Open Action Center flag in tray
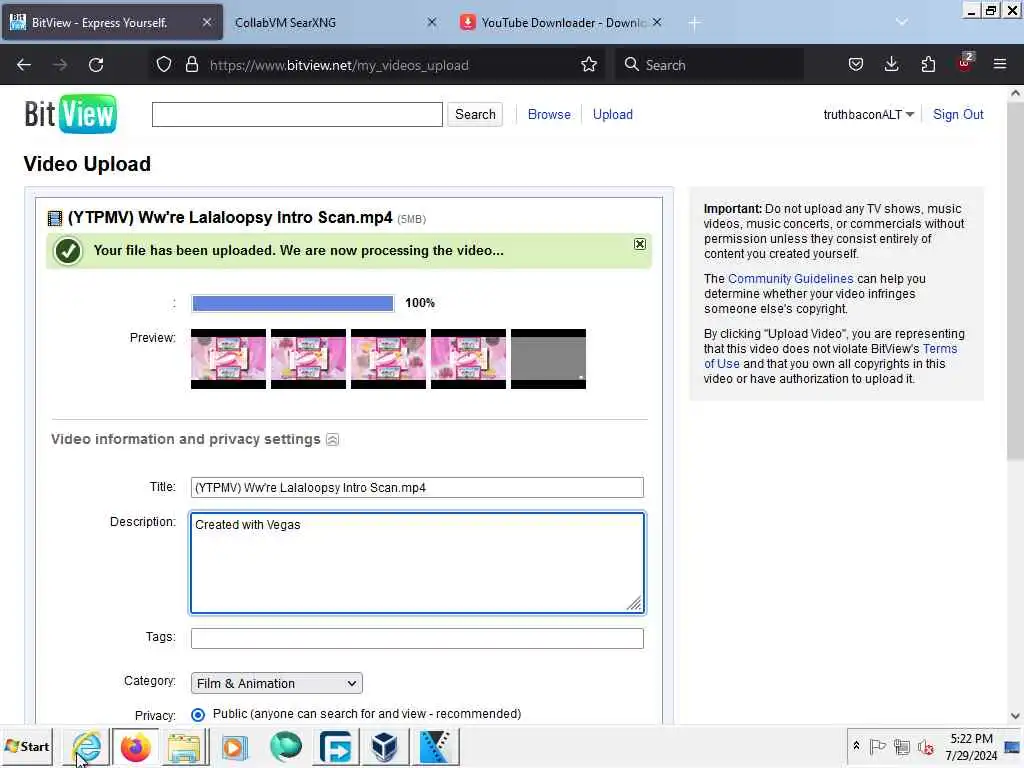 [x=878, y=746]
